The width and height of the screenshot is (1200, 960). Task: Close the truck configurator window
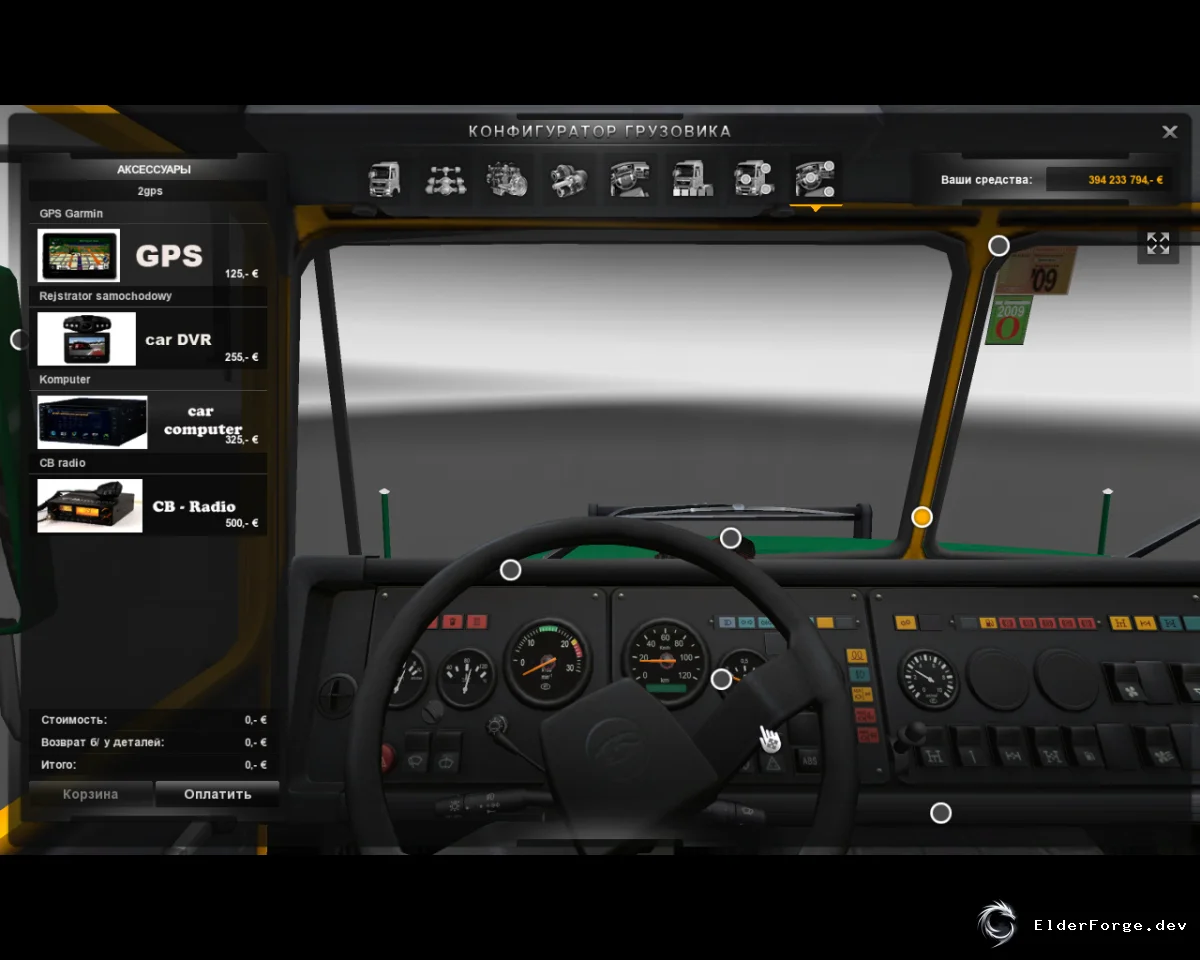coord(1170,132)
